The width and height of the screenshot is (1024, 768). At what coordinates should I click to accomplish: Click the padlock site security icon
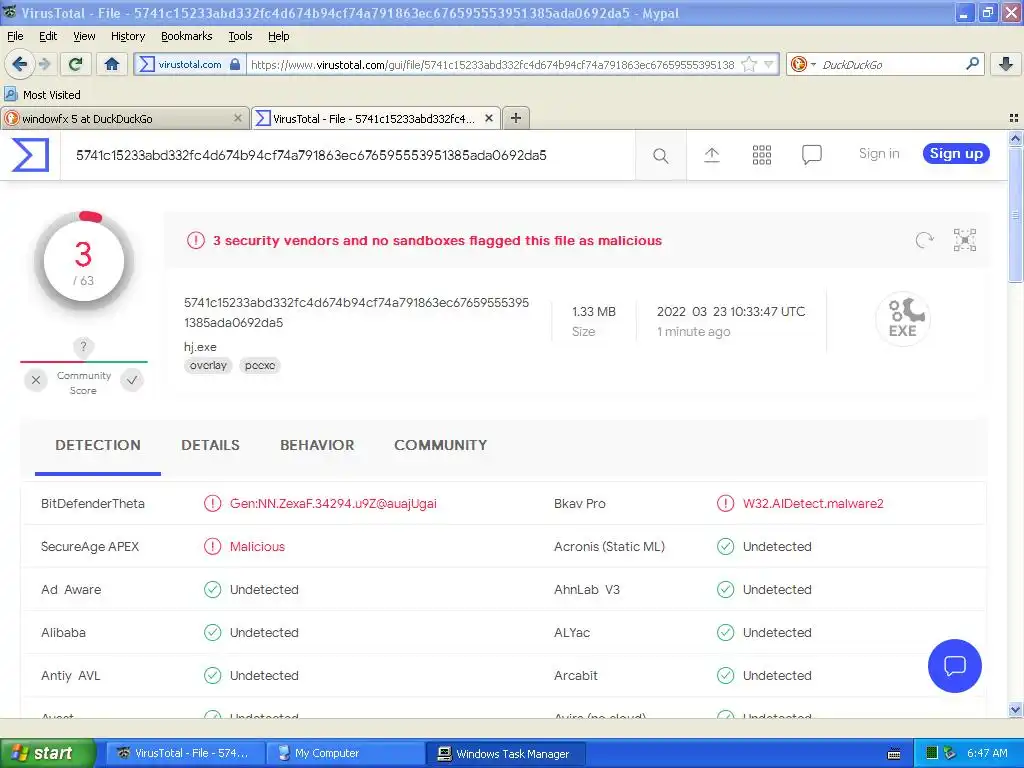[x=235, y=64]
